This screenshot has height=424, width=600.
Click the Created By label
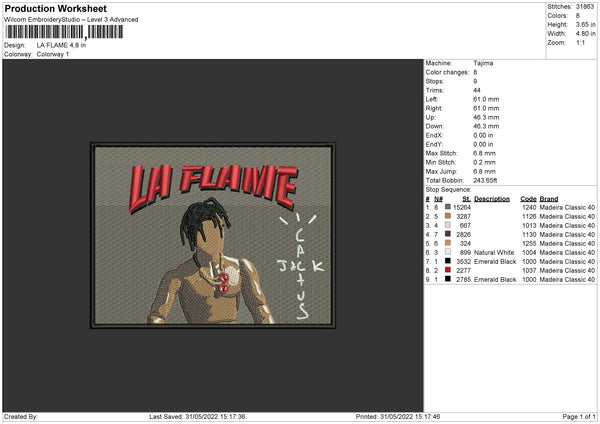pyautogui.click(x=21, y=416)
